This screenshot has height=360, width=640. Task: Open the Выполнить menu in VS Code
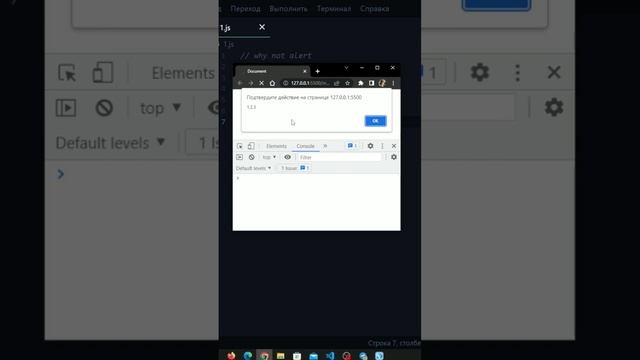tap(289, 9)
